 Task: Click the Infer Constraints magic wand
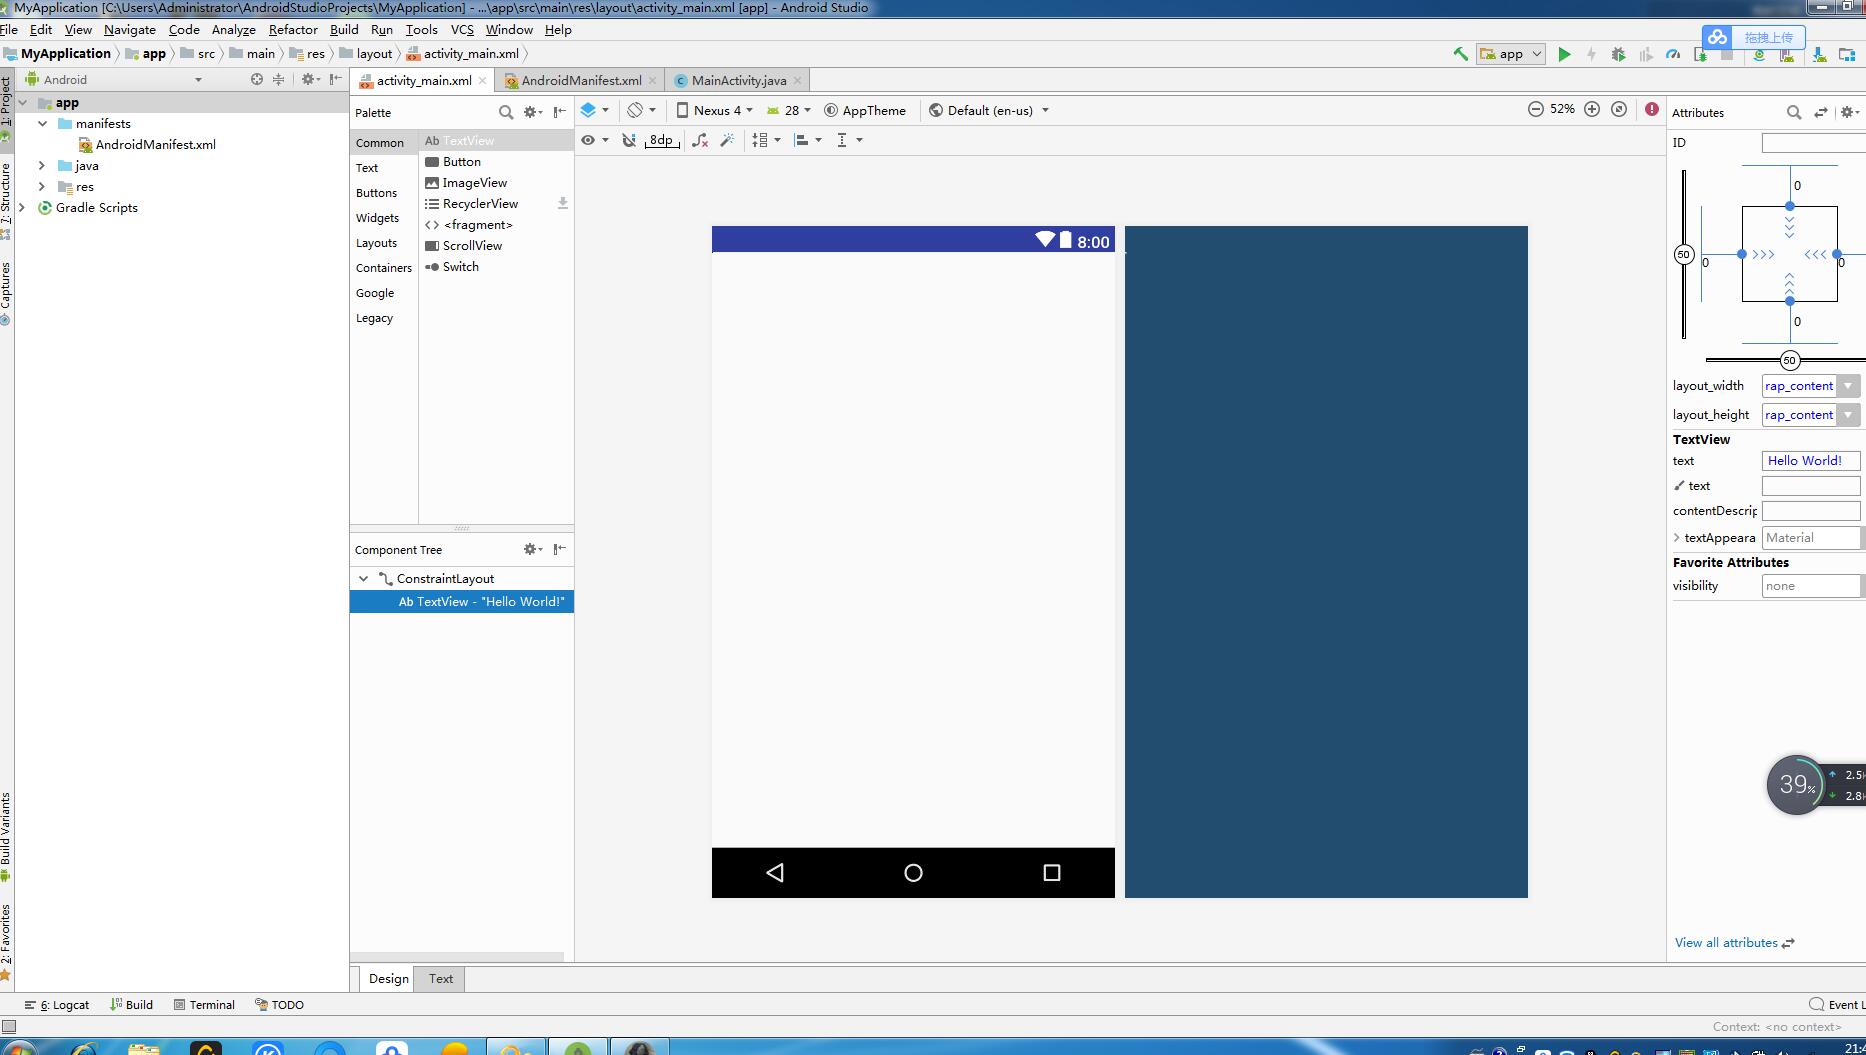(x=728, y=140)
